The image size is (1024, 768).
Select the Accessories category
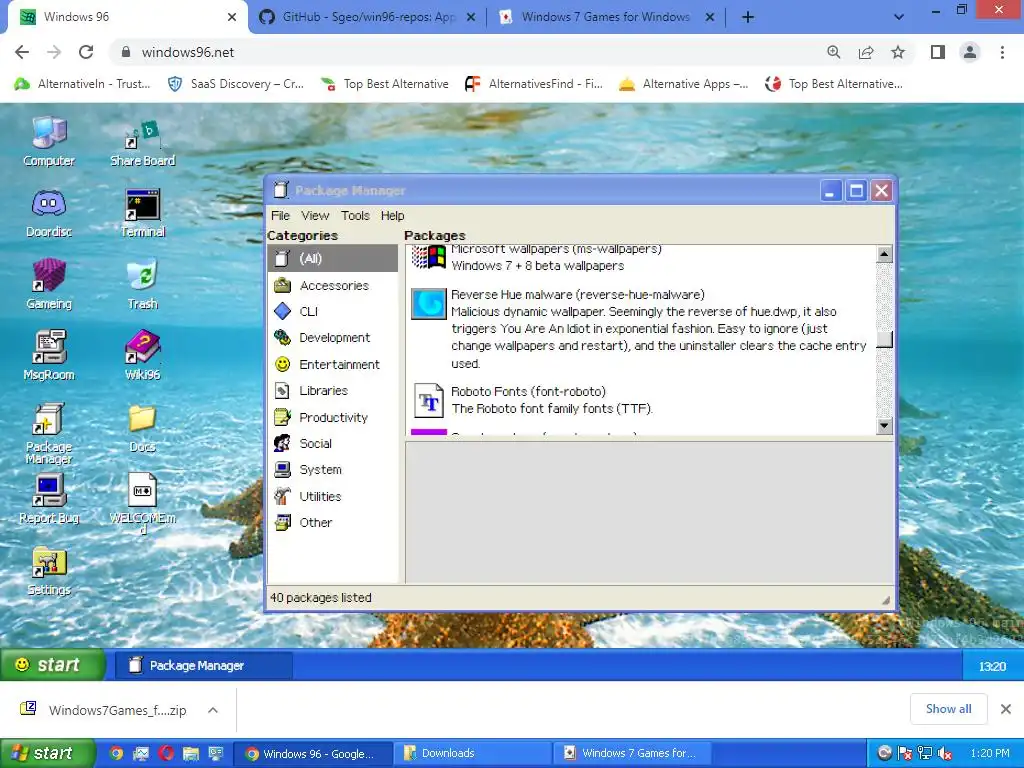(x=332, y=285)
